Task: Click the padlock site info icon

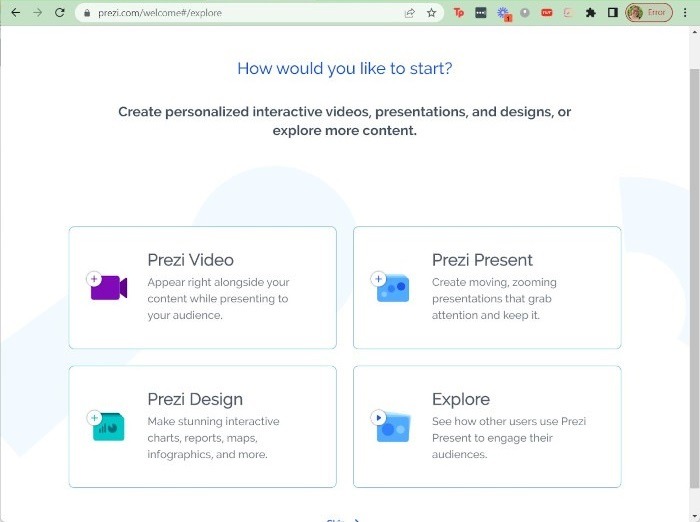Action: [x=87, y=13]
